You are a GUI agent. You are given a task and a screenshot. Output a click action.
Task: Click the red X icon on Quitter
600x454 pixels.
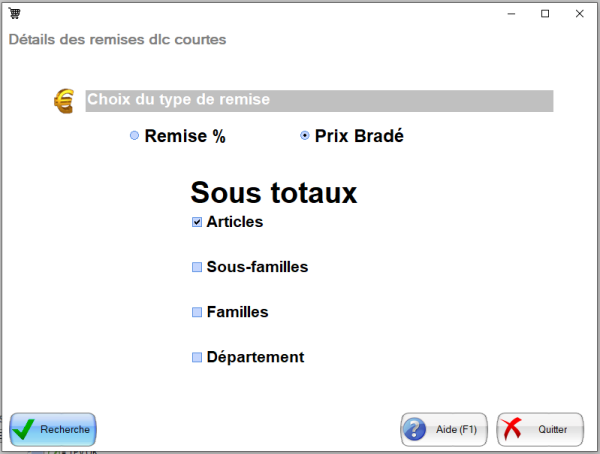point(511,430)
